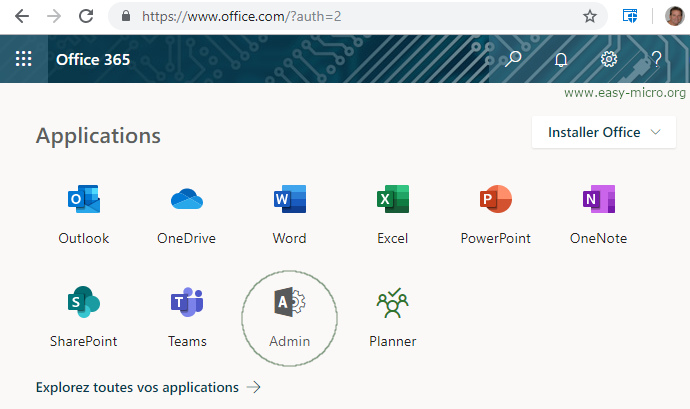The height and width of the screenshot is (409, 690).
Task: Go back using the browser back arrow
Action: coord(22,16)
